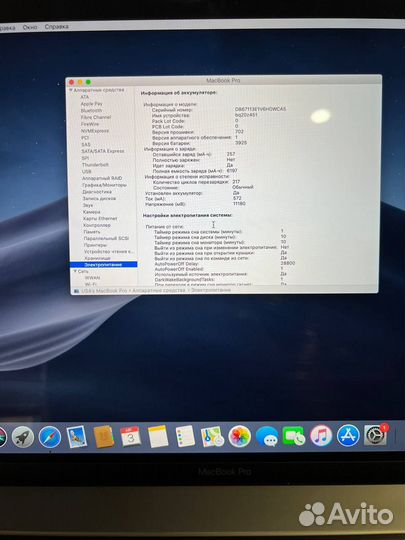Select Камера in the sidebar
The image size is (405, 540).
coord(92,212)
